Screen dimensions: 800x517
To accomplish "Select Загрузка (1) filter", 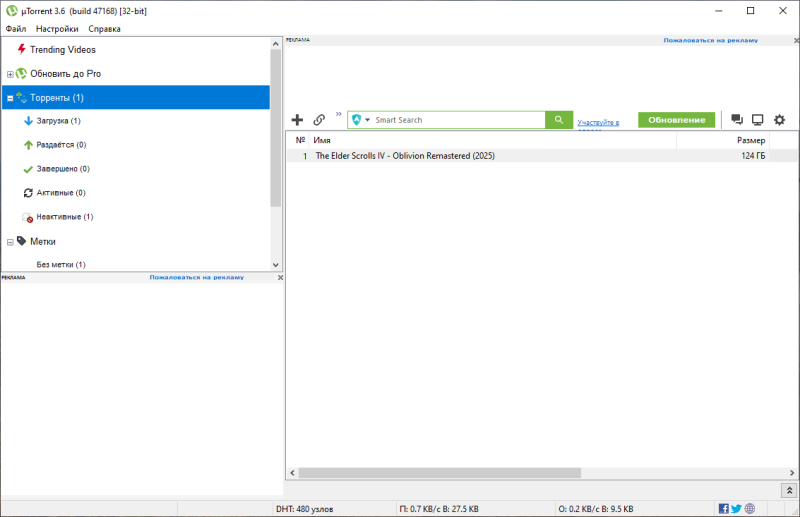I will [58, 121].
